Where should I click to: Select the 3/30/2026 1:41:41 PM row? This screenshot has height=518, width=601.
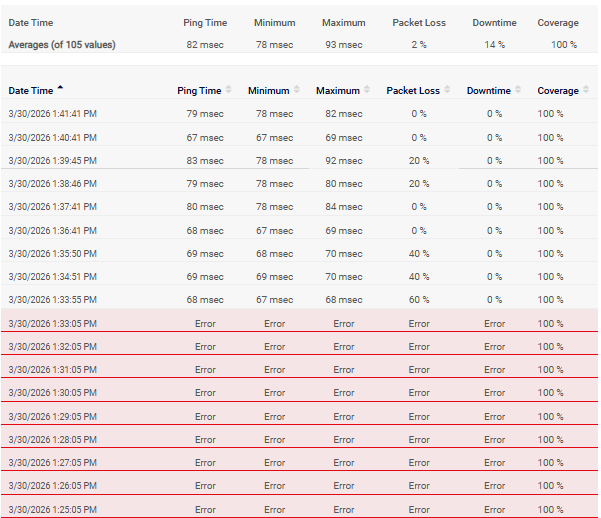52,113
